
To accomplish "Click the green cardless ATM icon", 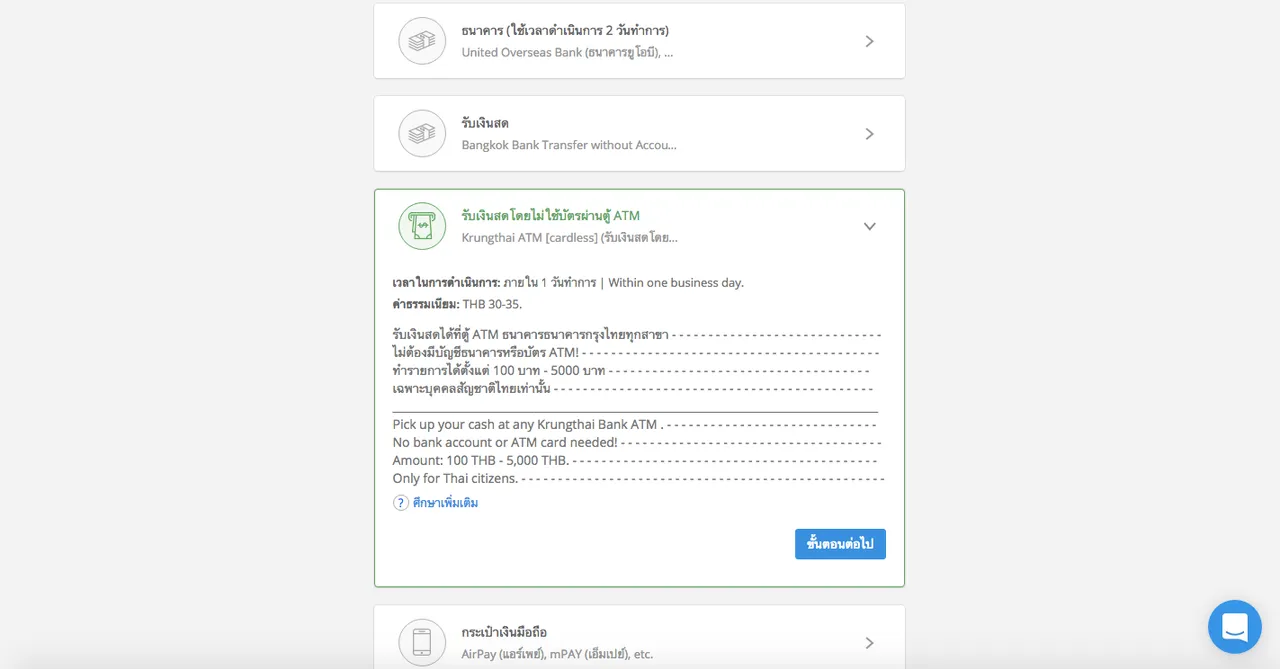I will pyautogui.click(x=422, y=226).
